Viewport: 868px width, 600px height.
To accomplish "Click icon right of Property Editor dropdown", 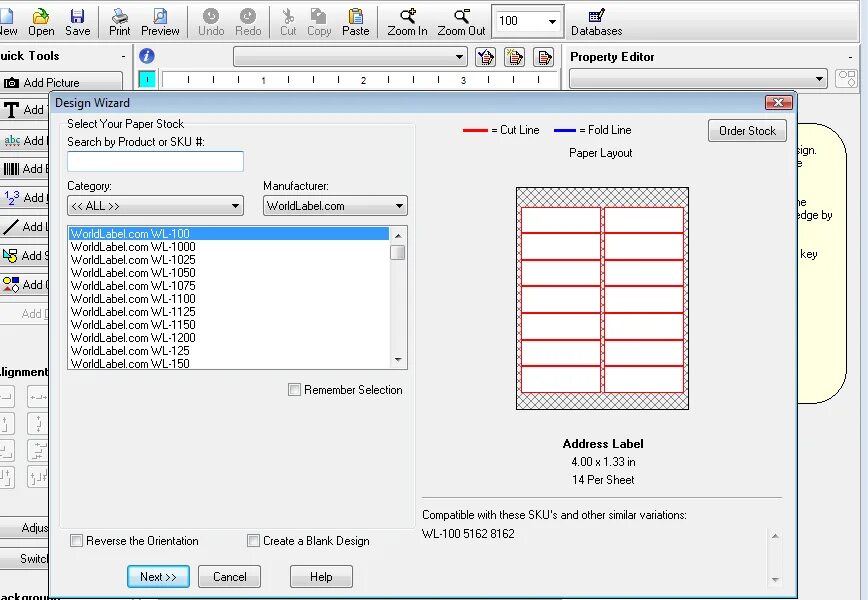I will pyautogui.click(x=846, y=79).
